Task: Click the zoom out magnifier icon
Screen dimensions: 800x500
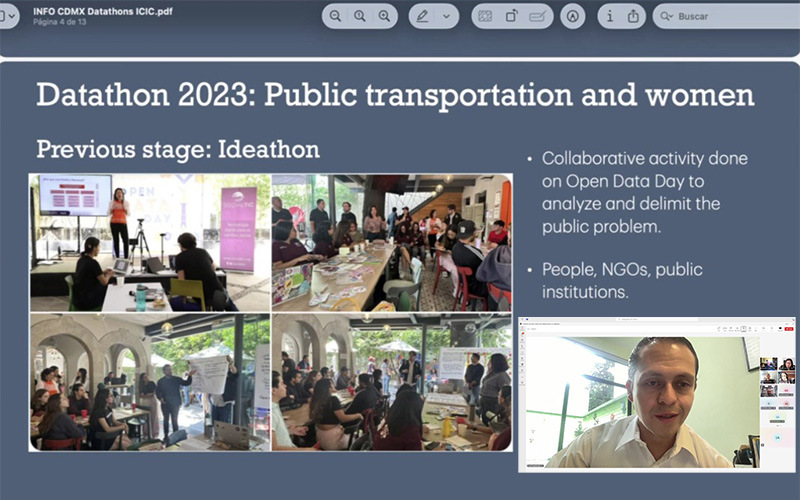Action: [335, 16]
